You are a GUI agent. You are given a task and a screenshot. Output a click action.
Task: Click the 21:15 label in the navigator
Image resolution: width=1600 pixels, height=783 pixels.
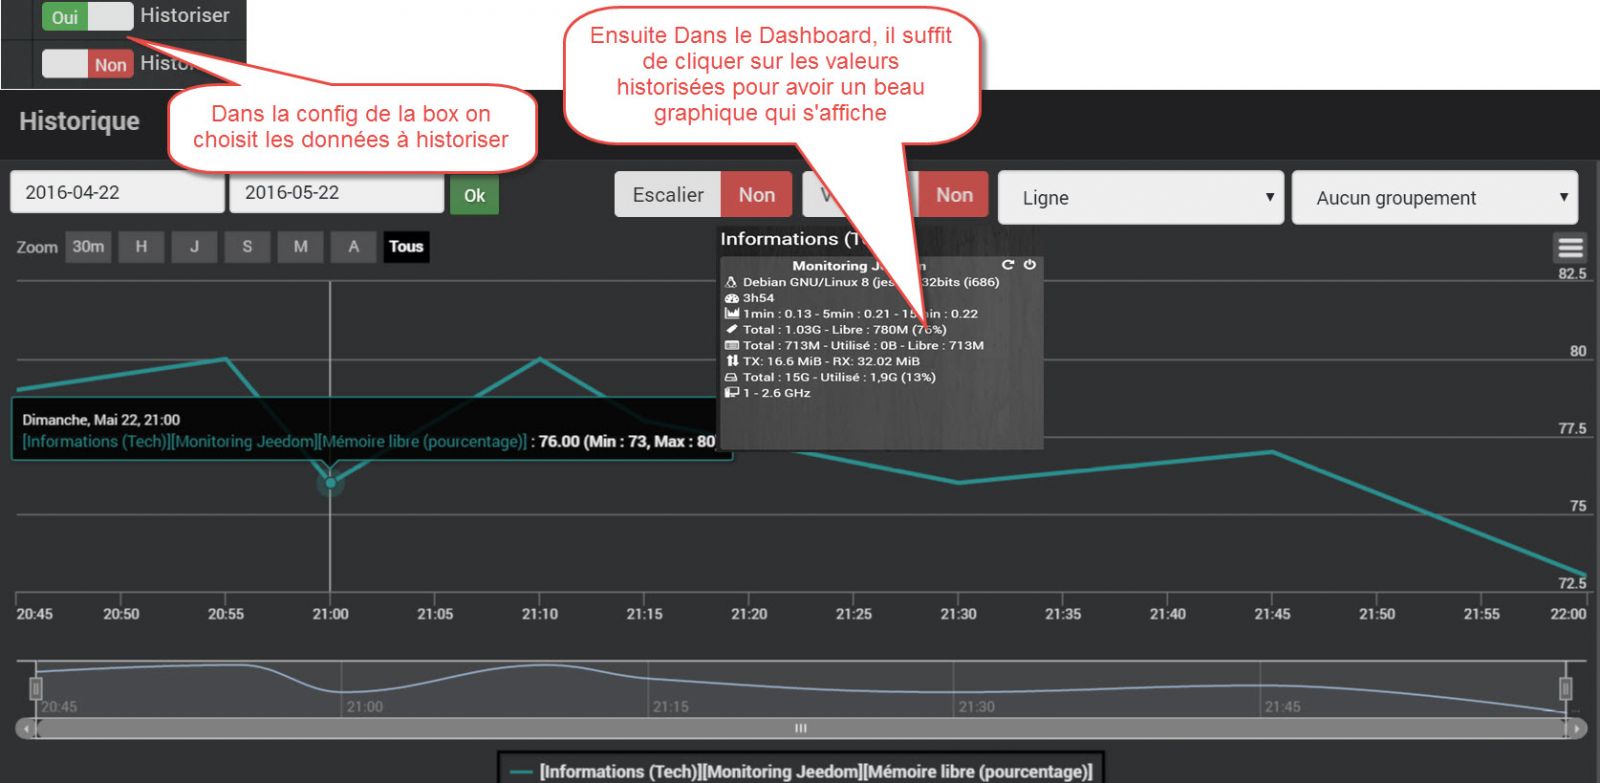pos(671,707)
